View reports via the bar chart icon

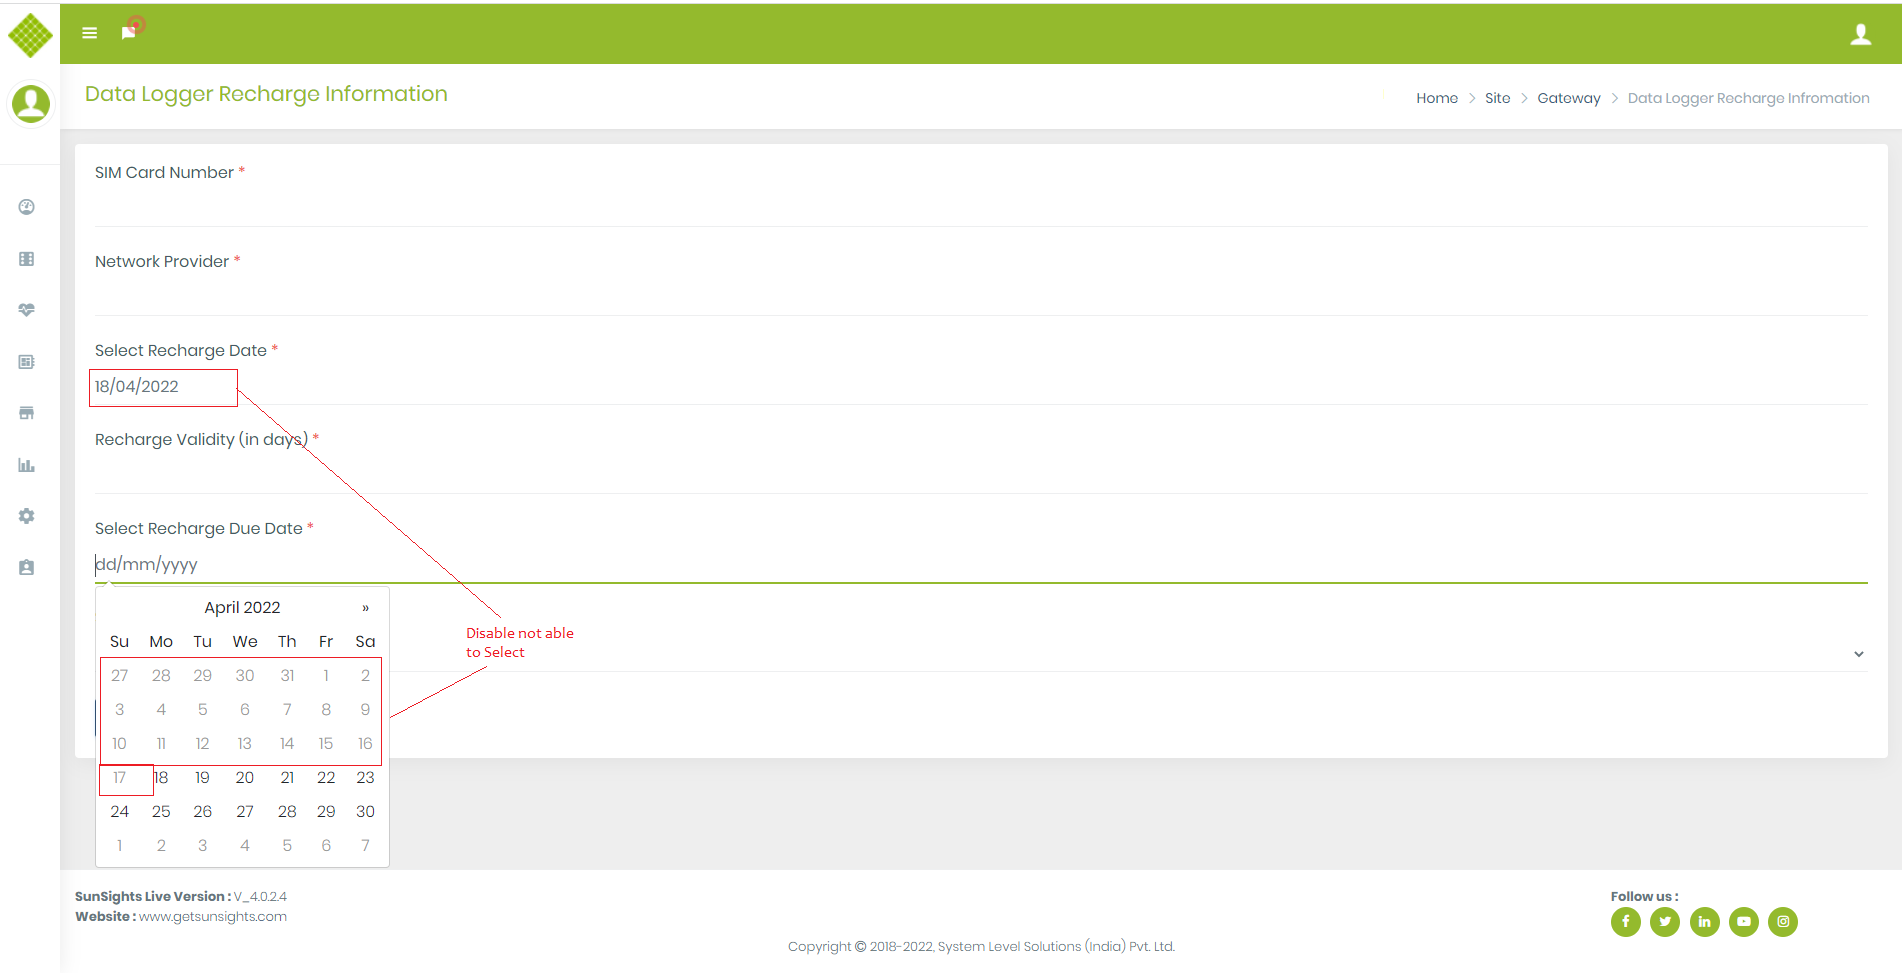click(26, 465)
